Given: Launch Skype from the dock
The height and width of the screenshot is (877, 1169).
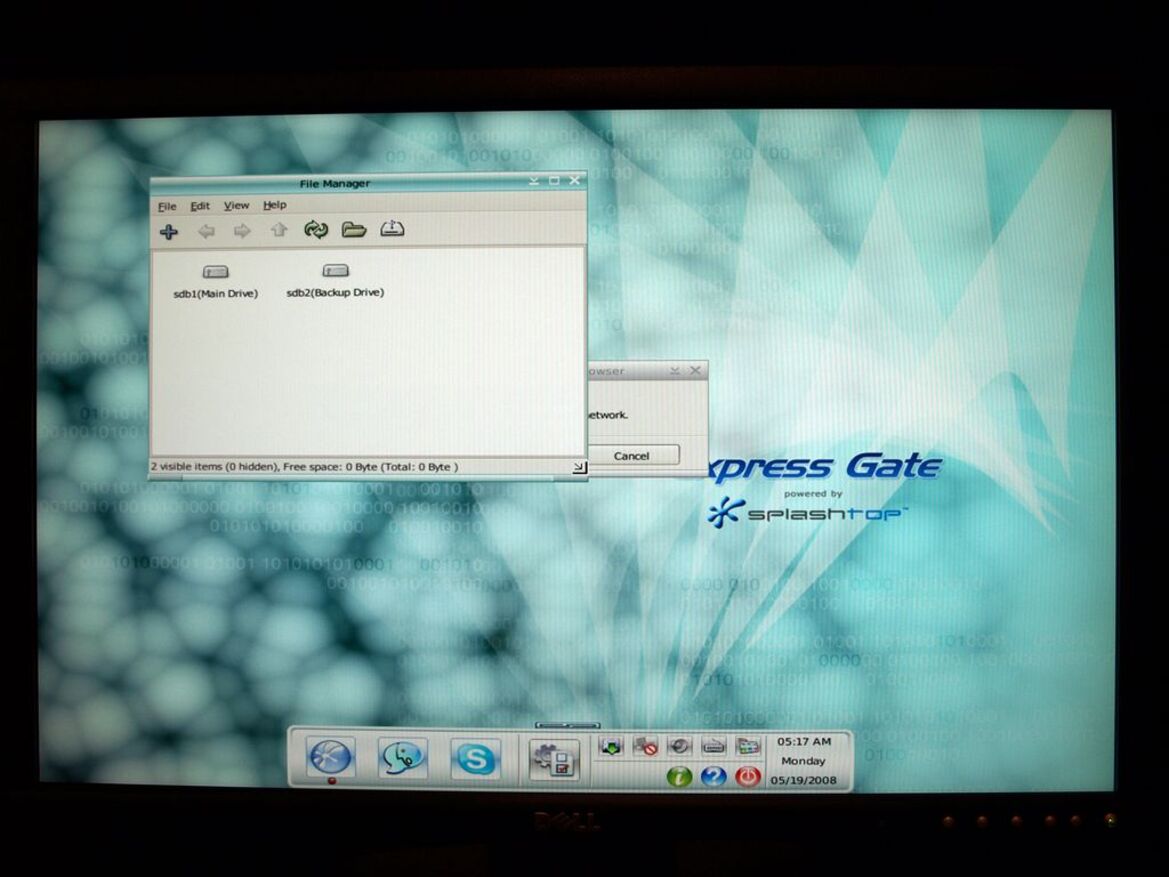Looking at the screenshot, I should 475,759.
